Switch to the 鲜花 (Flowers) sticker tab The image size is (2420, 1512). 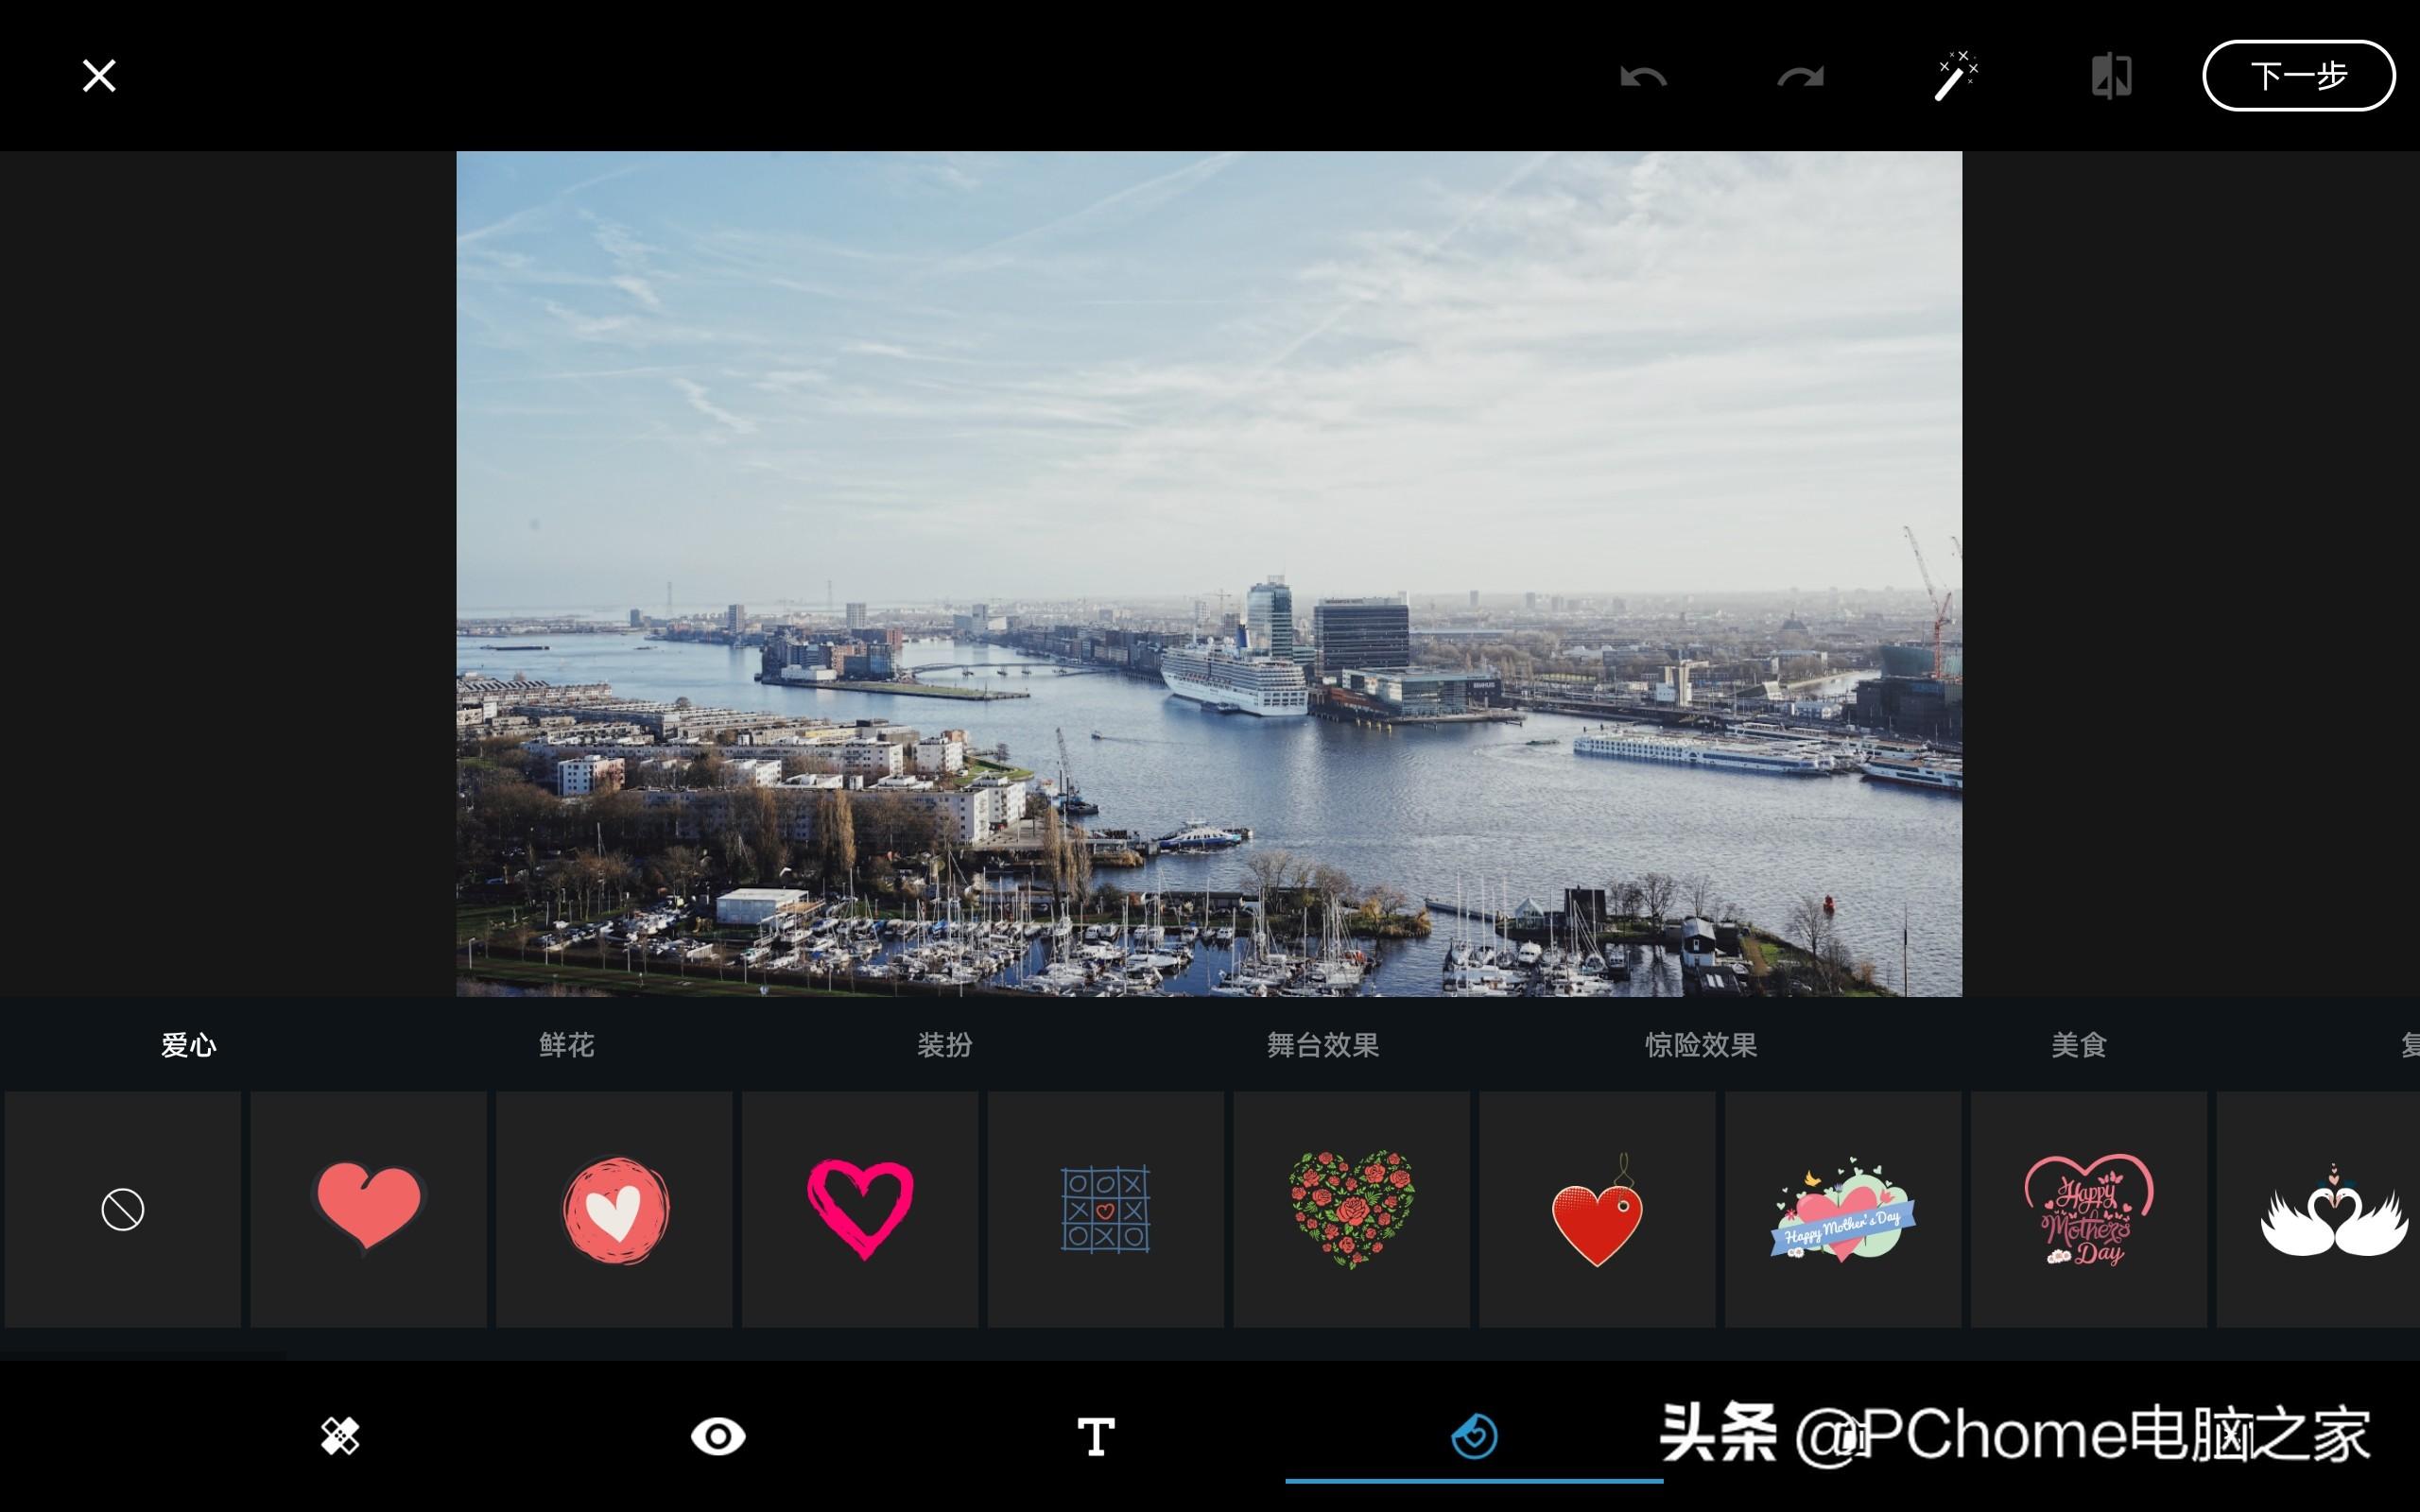point(564,1043)
